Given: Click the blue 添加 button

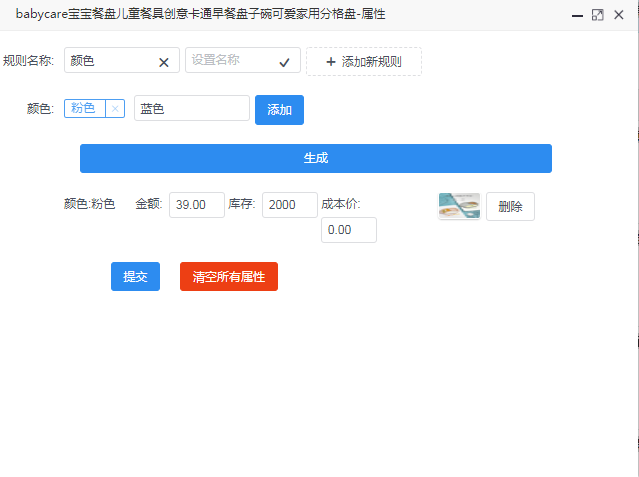Looking at the screenshot, I should pos(279,110).
